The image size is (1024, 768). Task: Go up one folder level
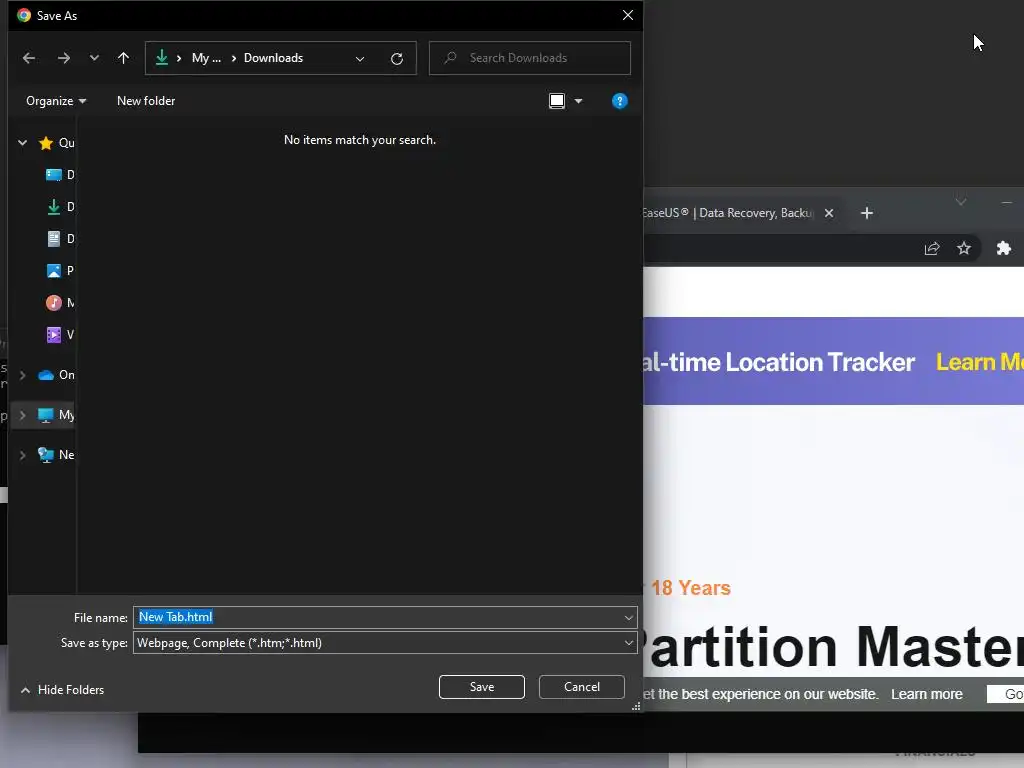123,58
